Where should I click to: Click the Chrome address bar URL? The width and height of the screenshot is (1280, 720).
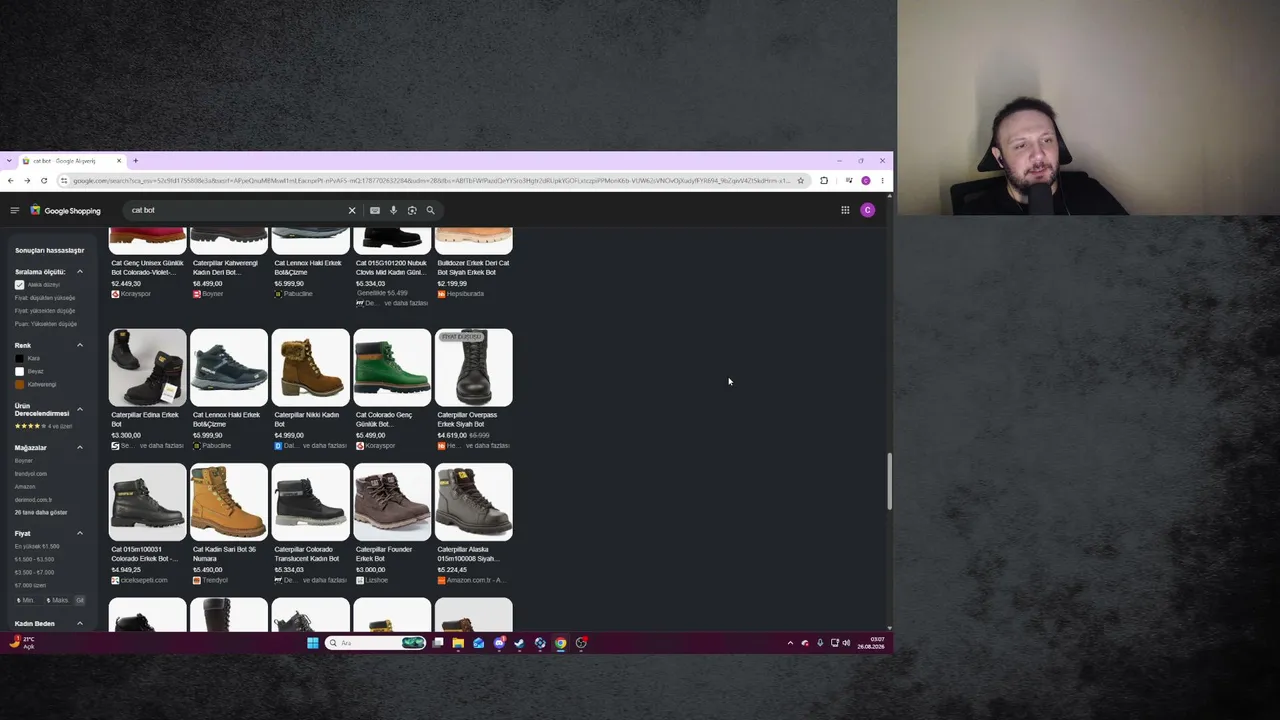[432, 181]
